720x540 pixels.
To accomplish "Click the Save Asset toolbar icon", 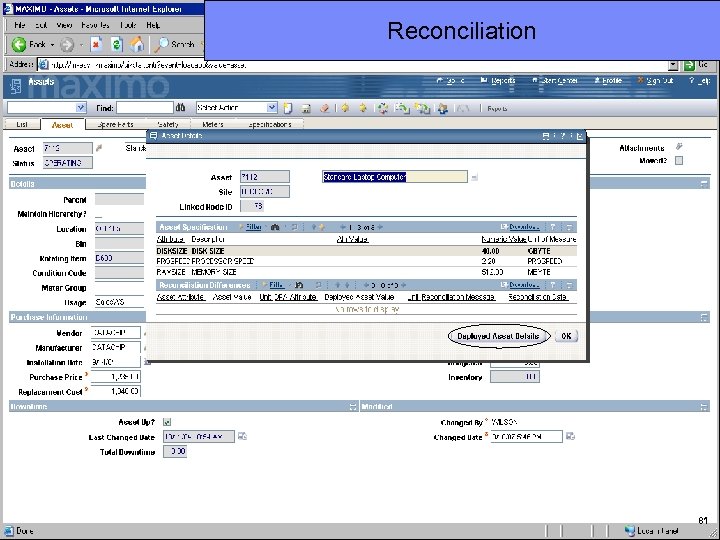I will point(306,108).
